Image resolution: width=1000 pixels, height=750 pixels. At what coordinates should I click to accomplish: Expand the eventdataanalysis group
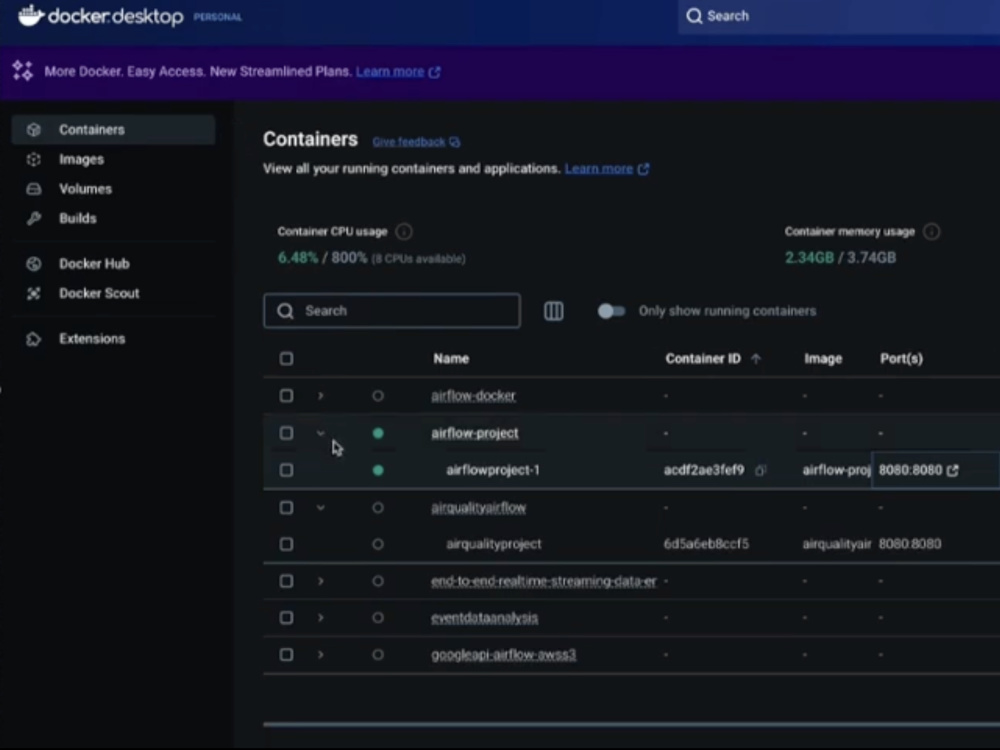[321, 618]
